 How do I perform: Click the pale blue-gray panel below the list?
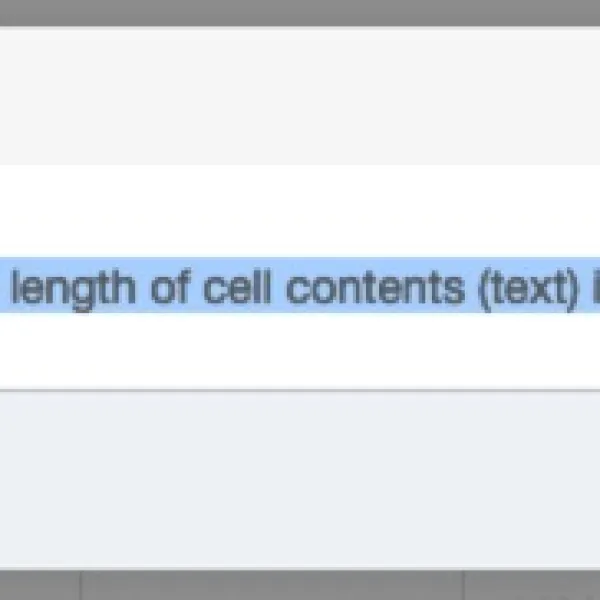pos(300,480)
